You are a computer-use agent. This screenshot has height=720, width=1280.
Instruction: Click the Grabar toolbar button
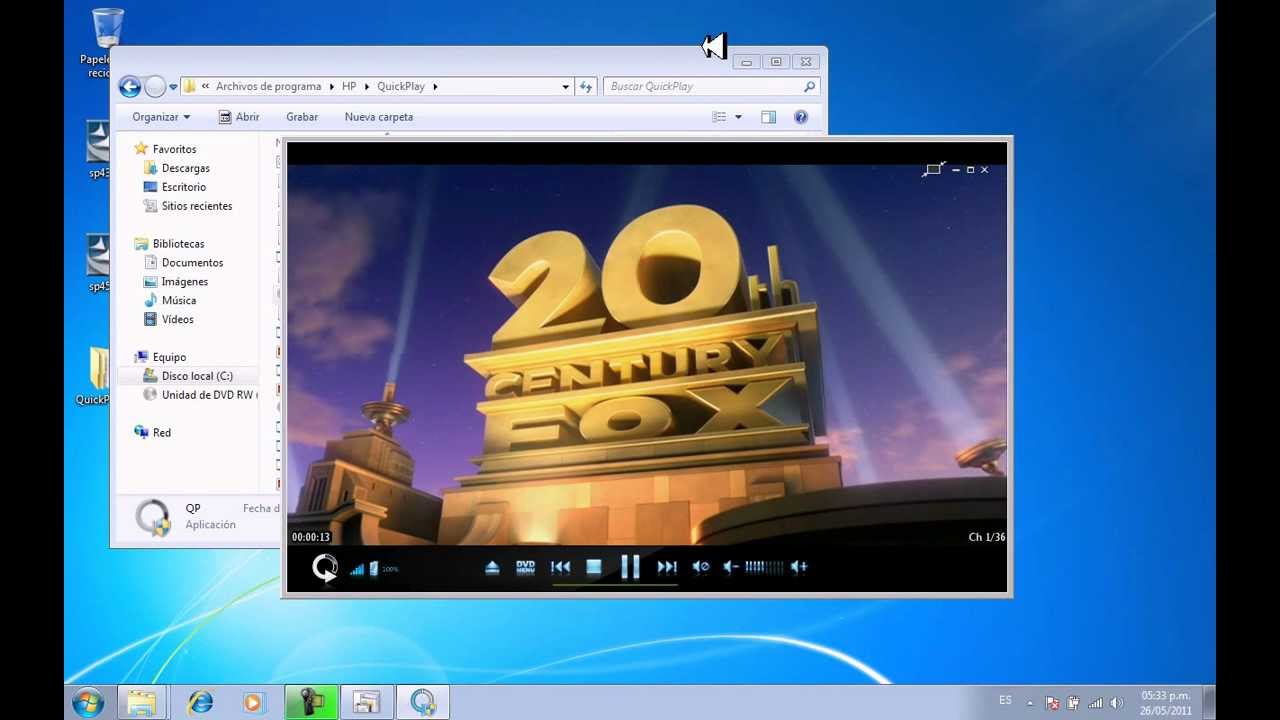point(302,117)
